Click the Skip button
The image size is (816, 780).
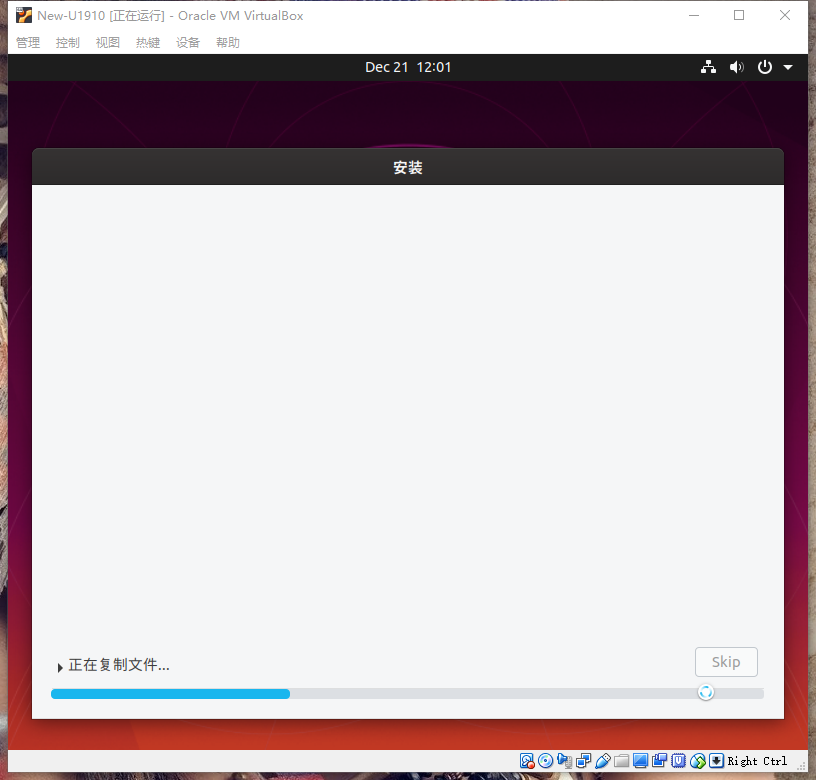(x=726, y=662)
